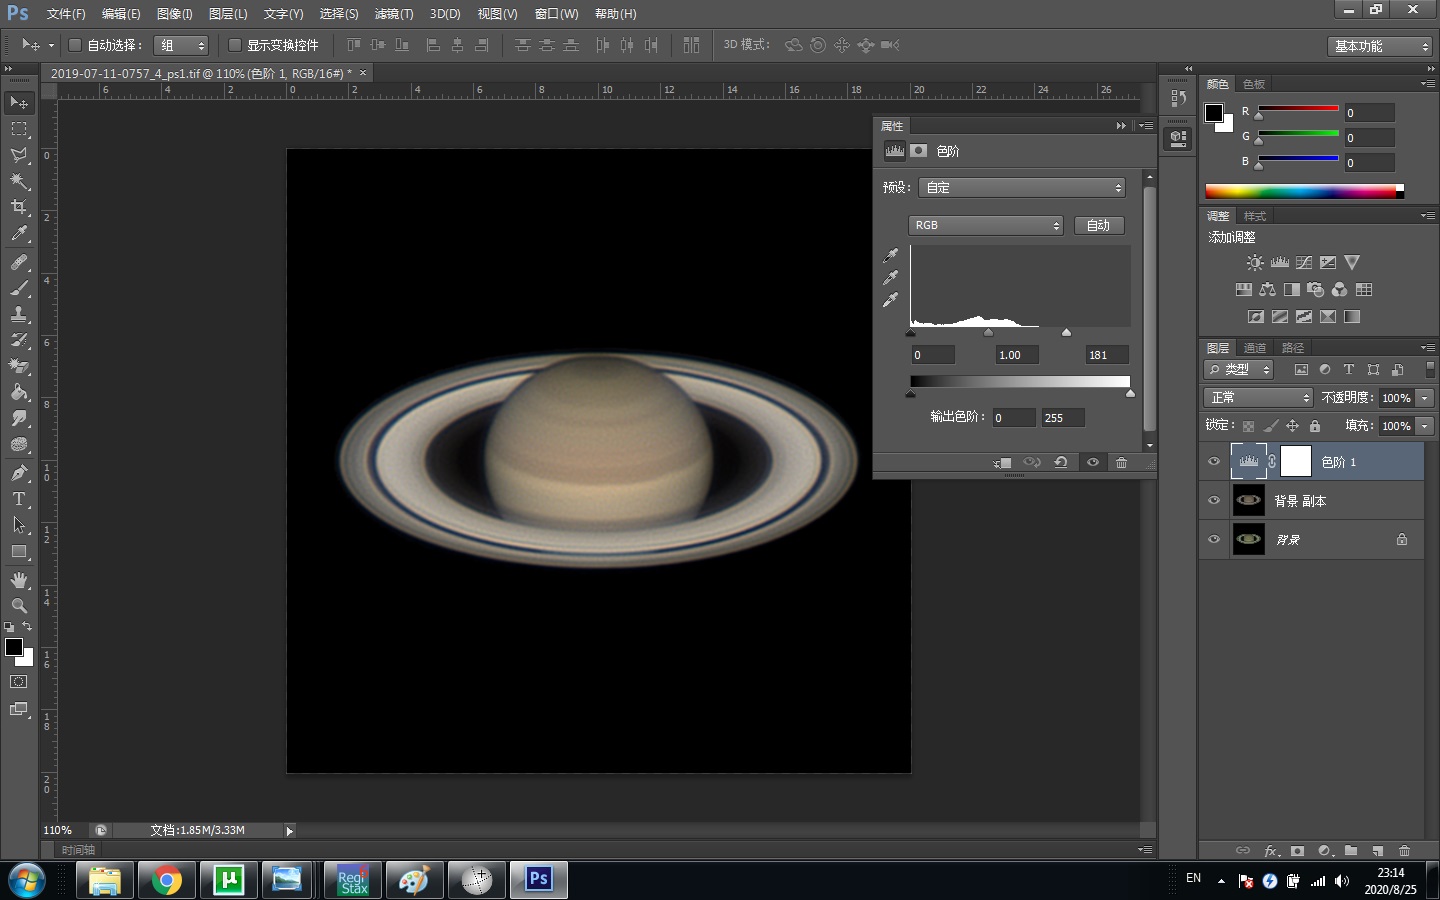Screen dimensions: 1440x900
Task: Click the white point eyedropper in Levels
Action: 890,299
